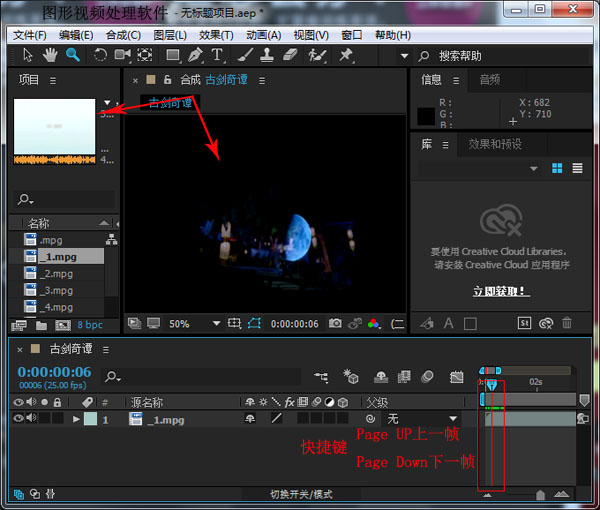This screenshot has height=510, width=600.
Task: Open 编辑(E) menu
Action: 76,35
